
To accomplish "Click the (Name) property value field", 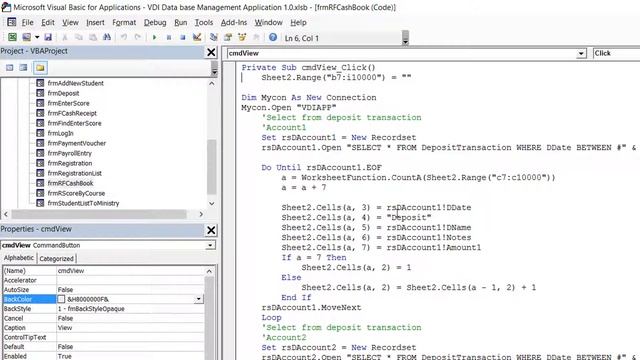I will tap(130, 271).
